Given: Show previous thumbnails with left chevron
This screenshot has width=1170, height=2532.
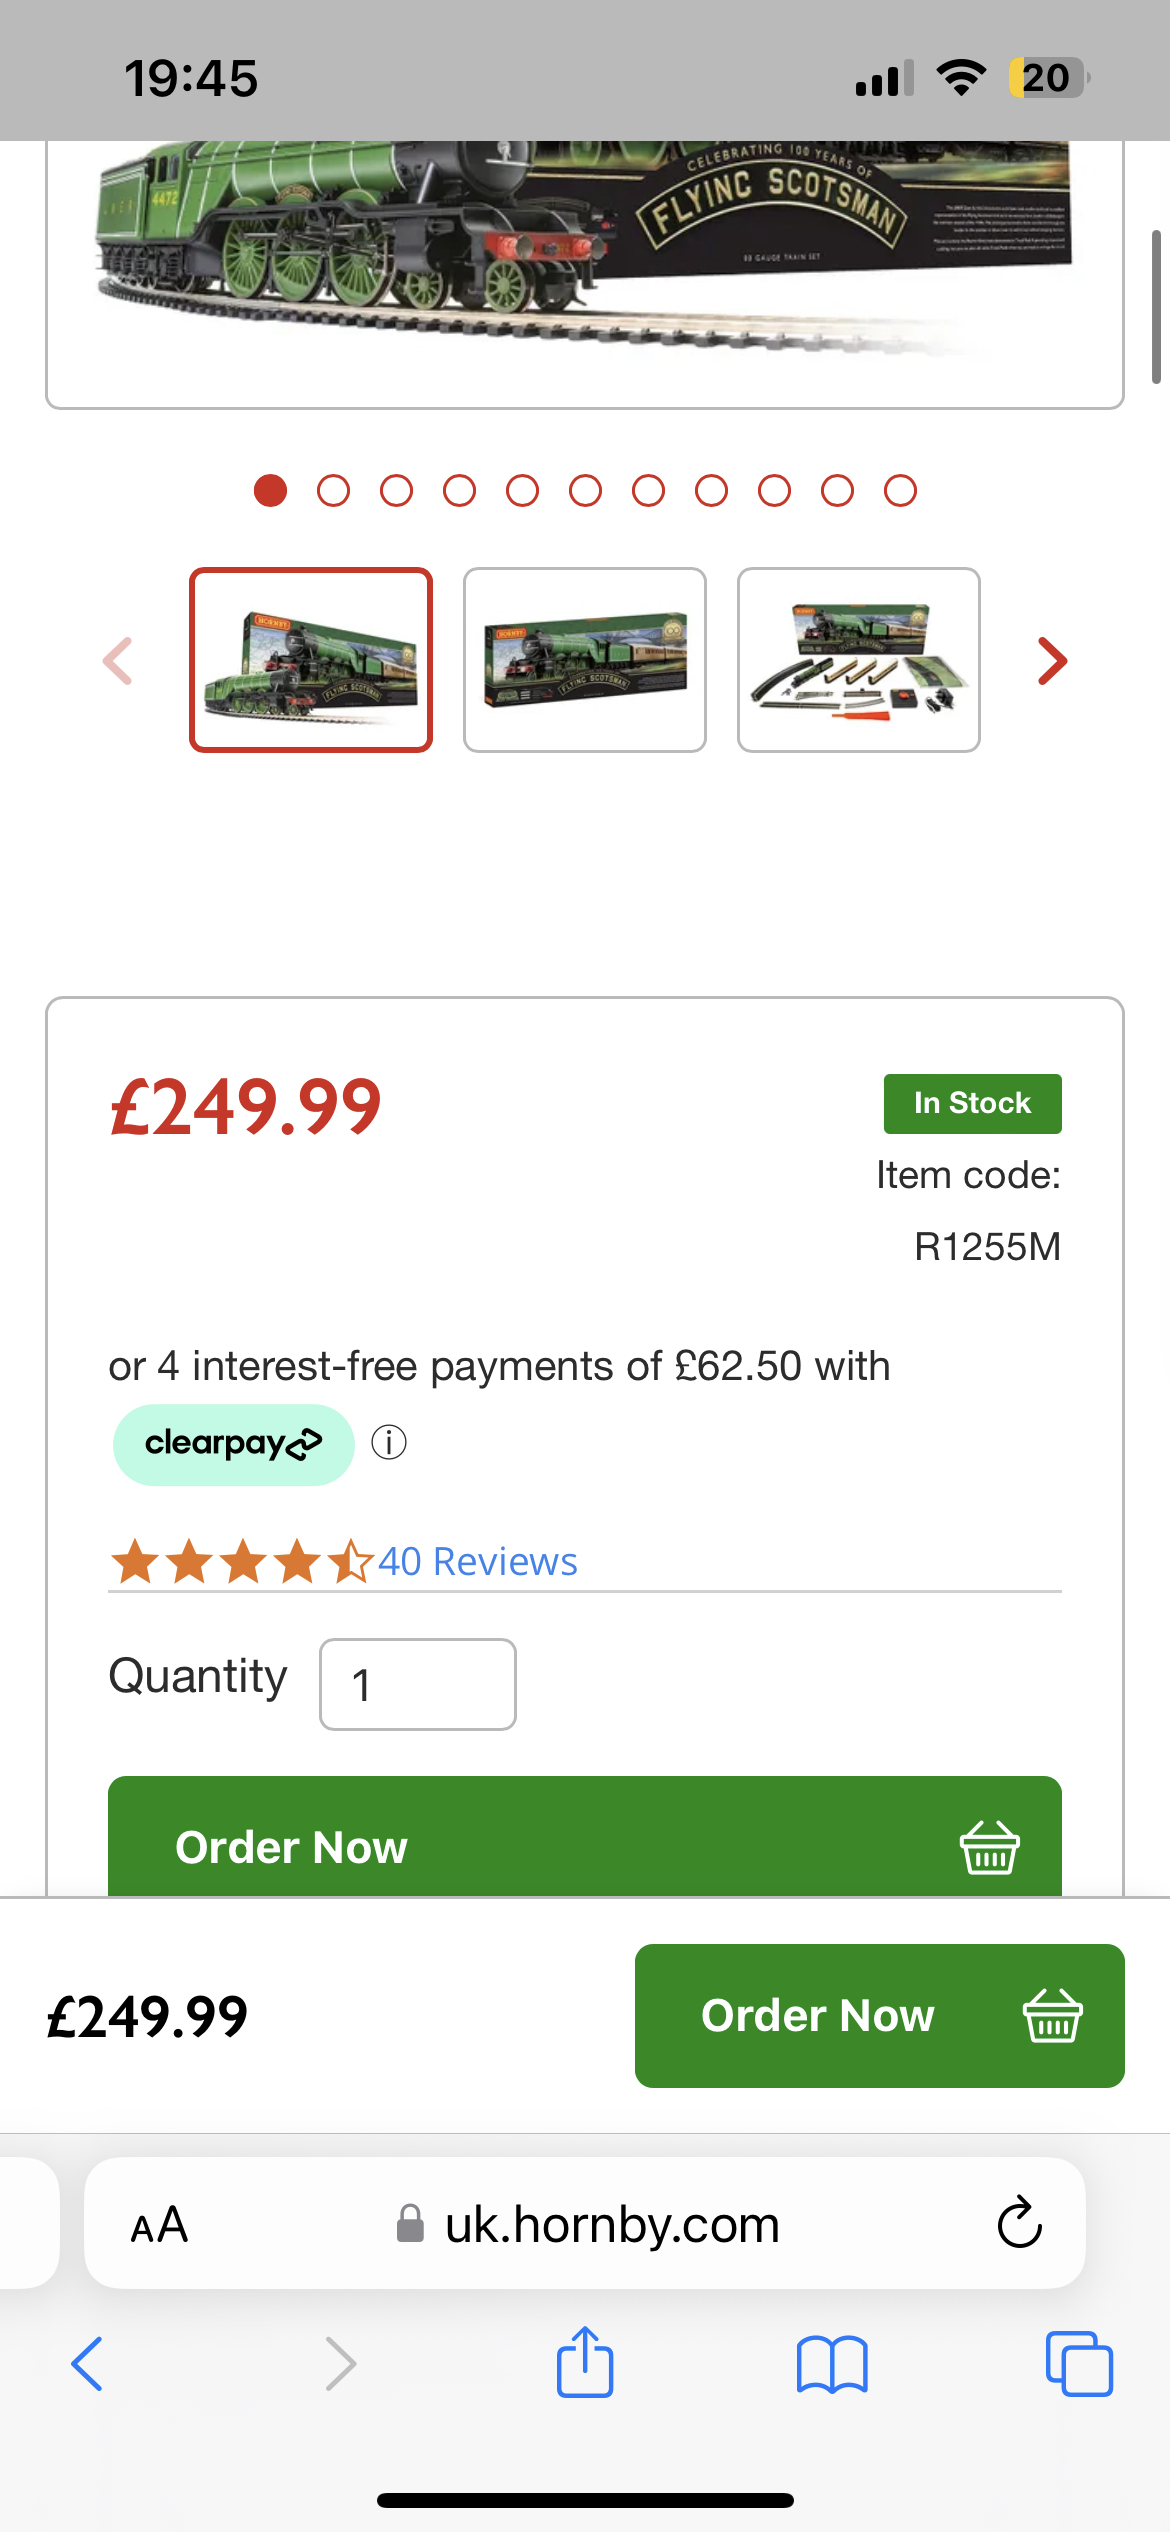Looking at the screenshot, I should [x=118, y=661].
